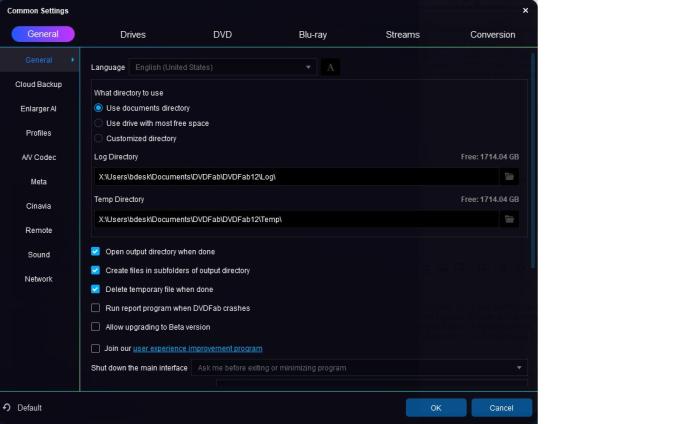Switch to the Drives tab
The width and height of the screenshot is (700, 424).
point(133,34)
